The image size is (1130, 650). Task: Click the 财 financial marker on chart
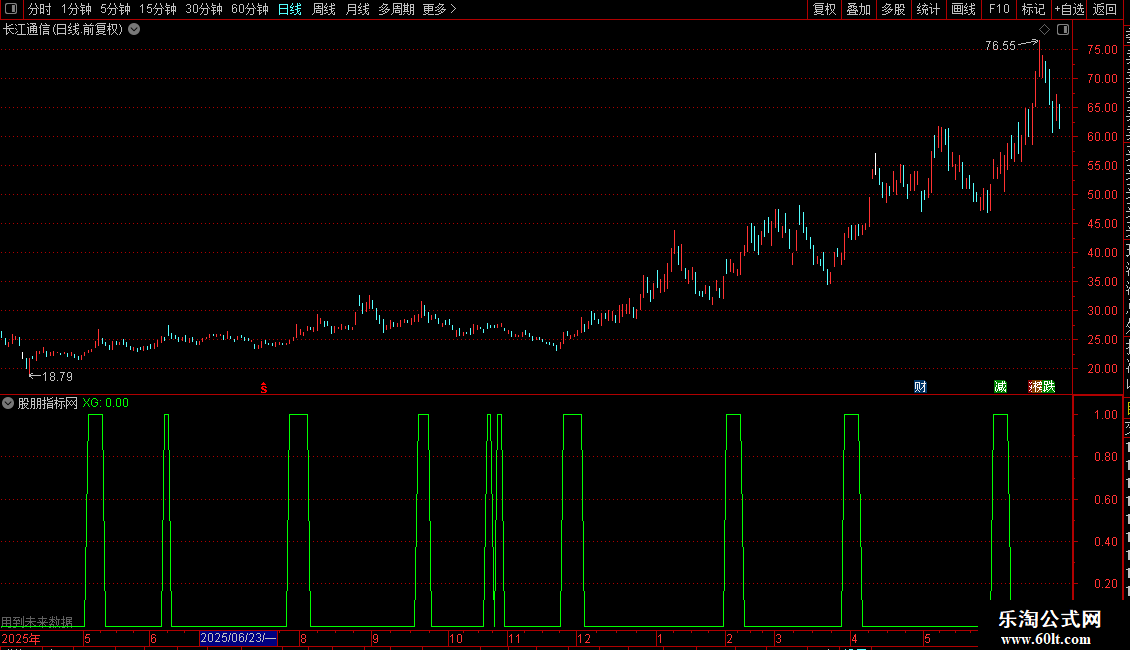(x=920, y=387)
